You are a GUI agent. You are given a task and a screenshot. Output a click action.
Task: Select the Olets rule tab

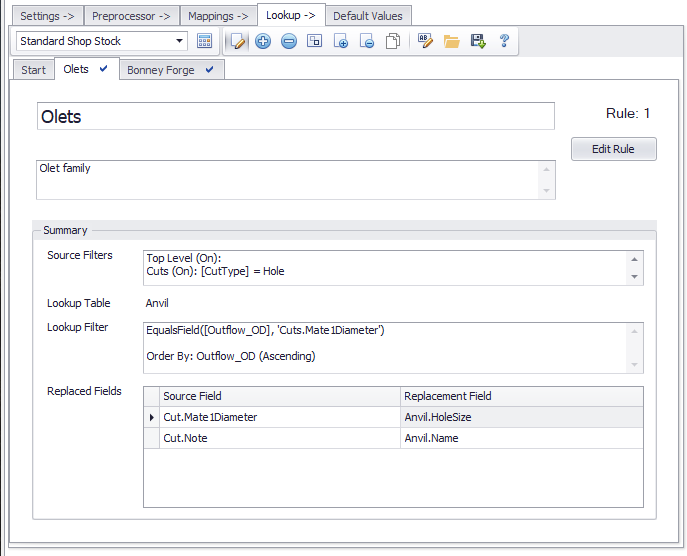[x=86, y=69]
